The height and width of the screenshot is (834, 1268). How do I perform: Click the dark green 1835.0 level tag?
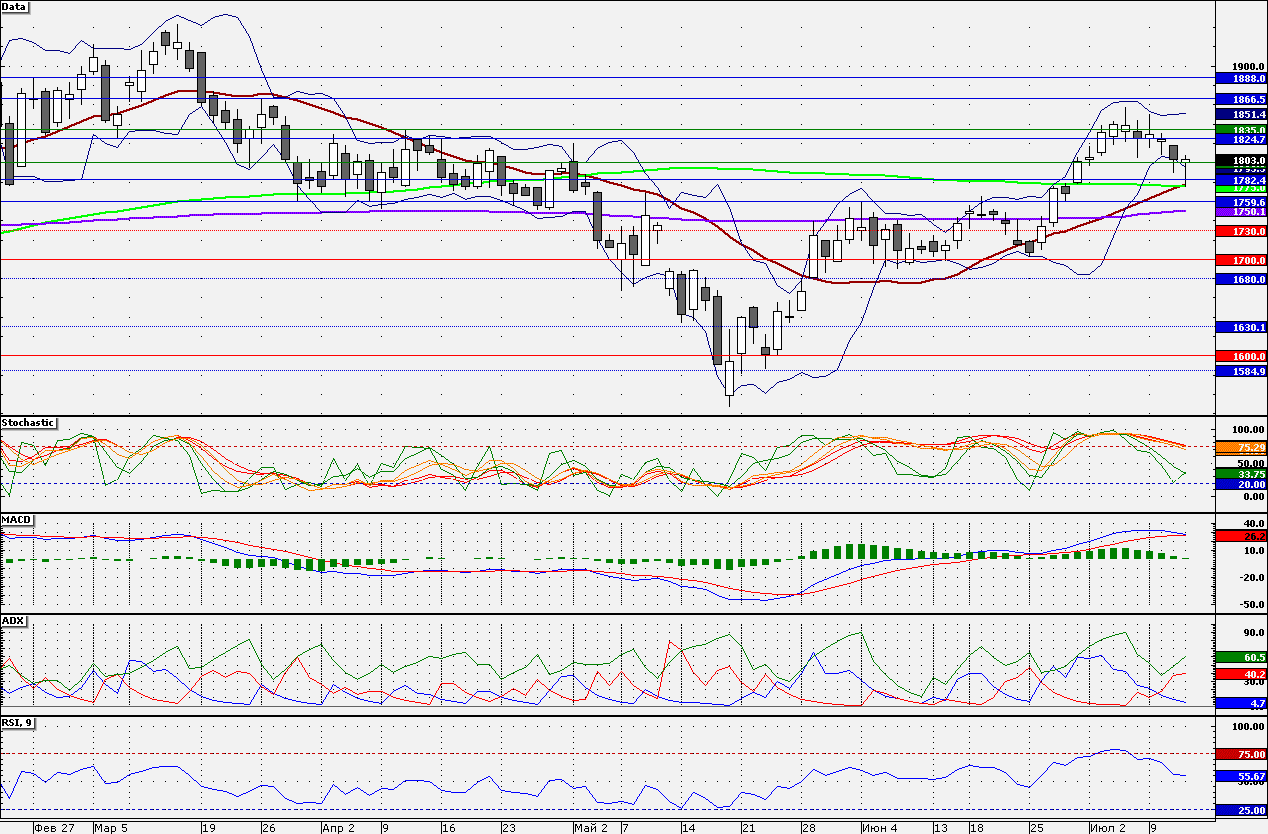(x=1241, y=130)
